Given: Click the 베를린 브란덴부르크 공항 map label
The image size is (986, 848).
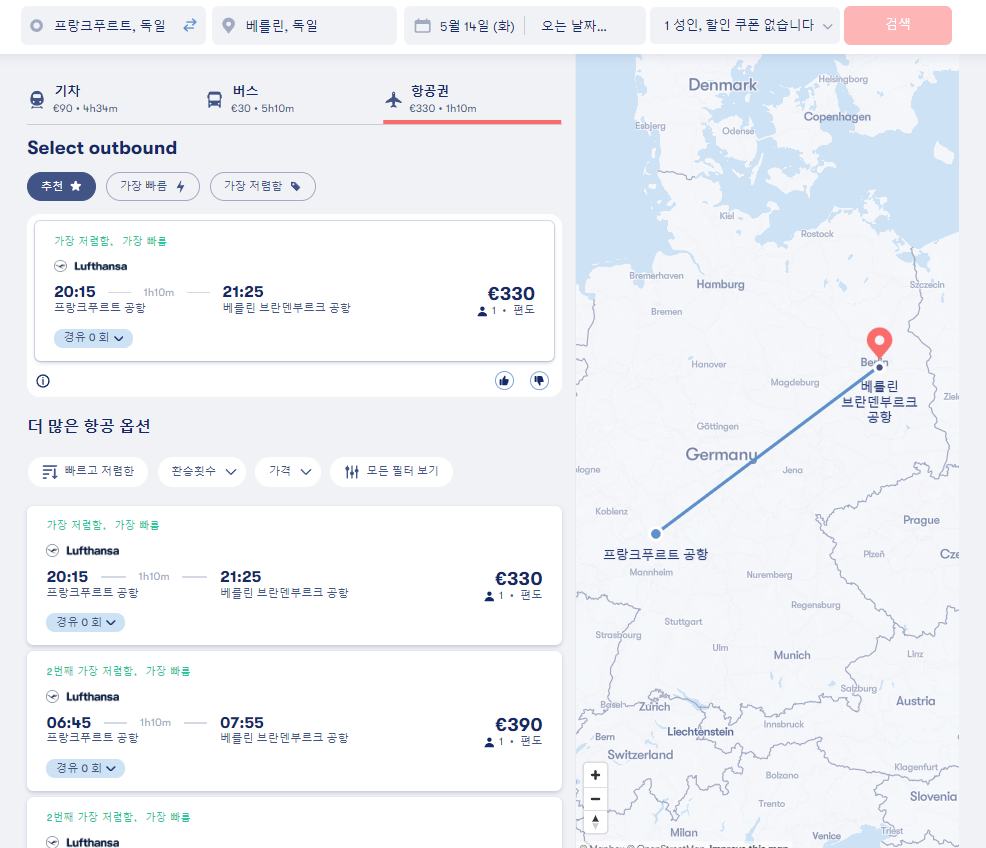Looking at the screenshot, I should (879, 401).
